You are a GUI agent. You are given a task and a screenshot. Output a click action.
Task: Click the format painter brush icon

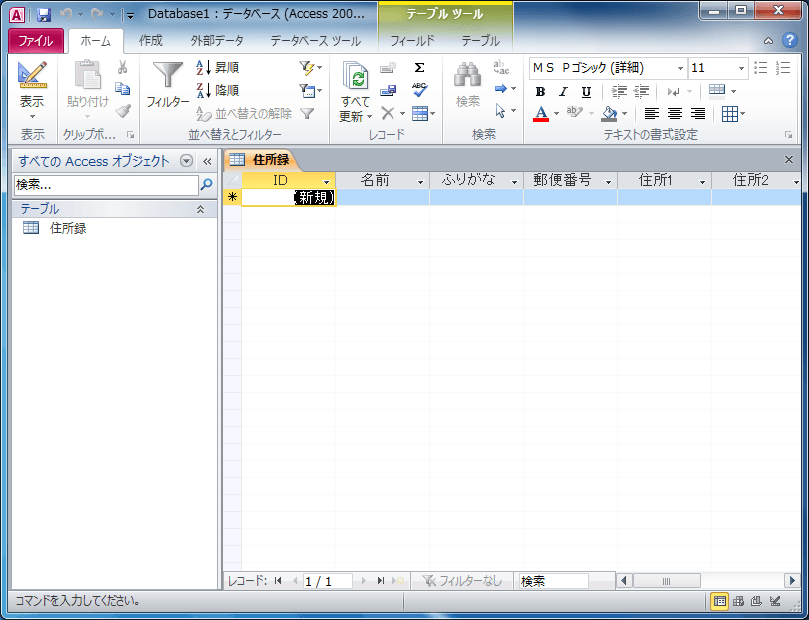point(122,111)
